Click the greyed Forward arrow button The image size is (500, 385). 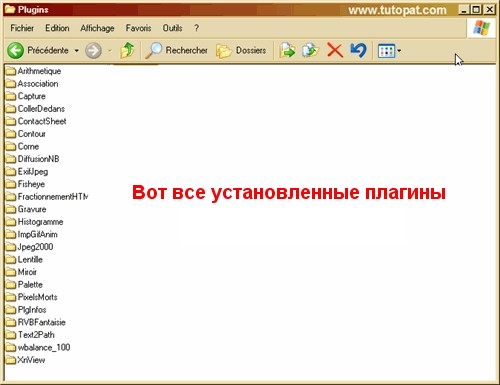click(x=93, y=51)
